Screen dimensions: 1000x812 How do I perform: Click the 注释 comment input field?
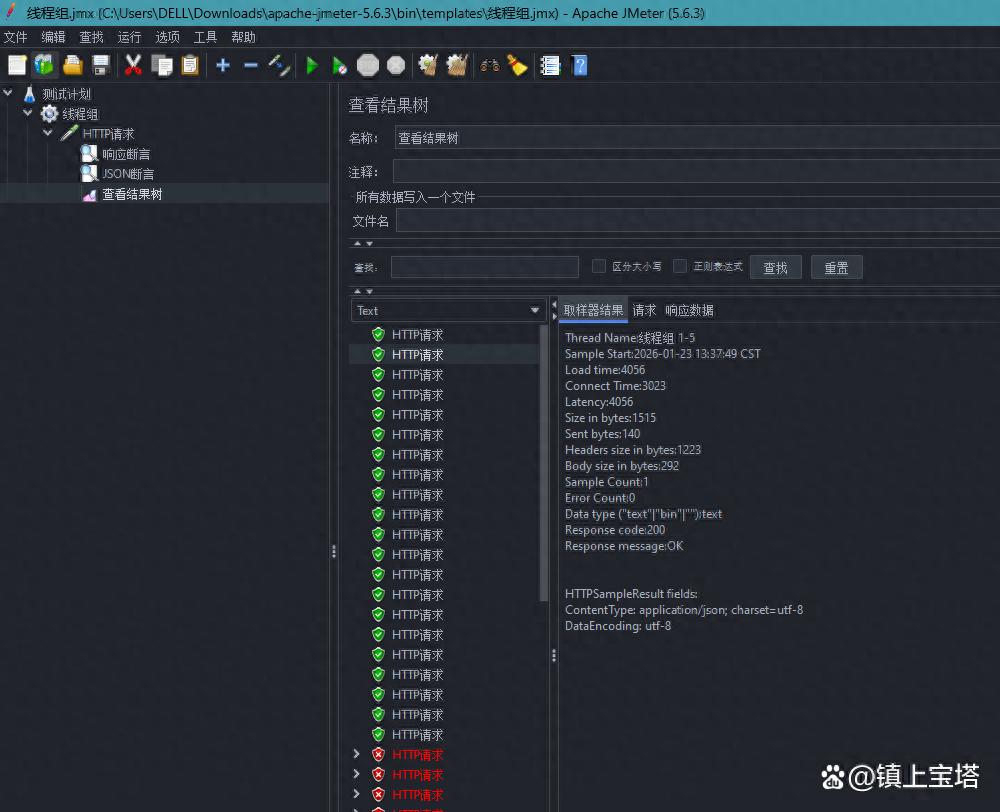696,172
